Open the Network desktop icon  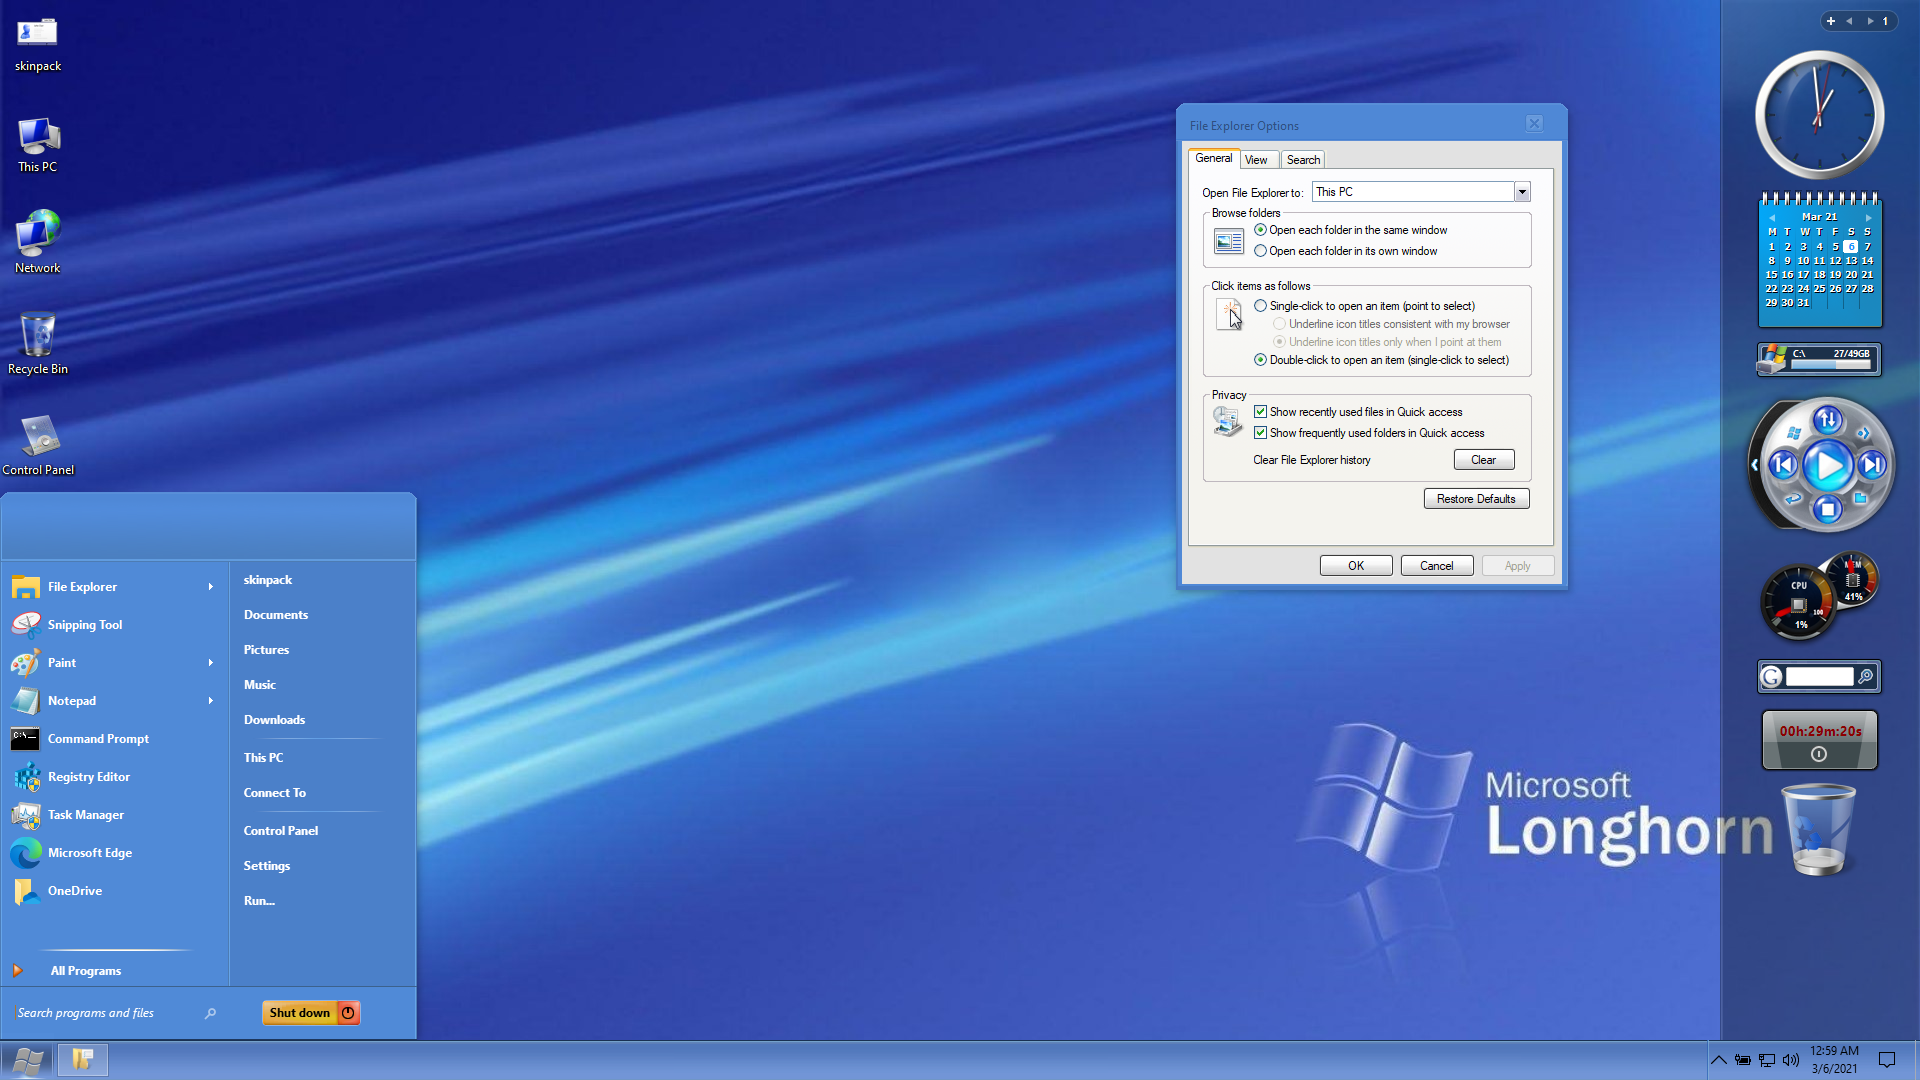point(38,242)
